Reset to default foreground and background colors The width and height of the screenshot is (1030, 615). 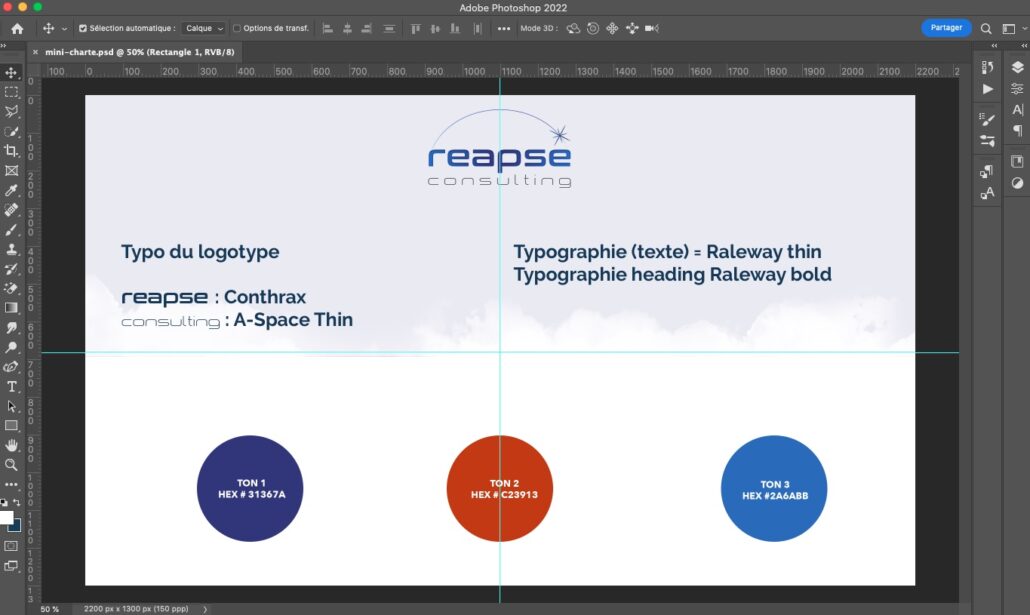coord(4,503)
